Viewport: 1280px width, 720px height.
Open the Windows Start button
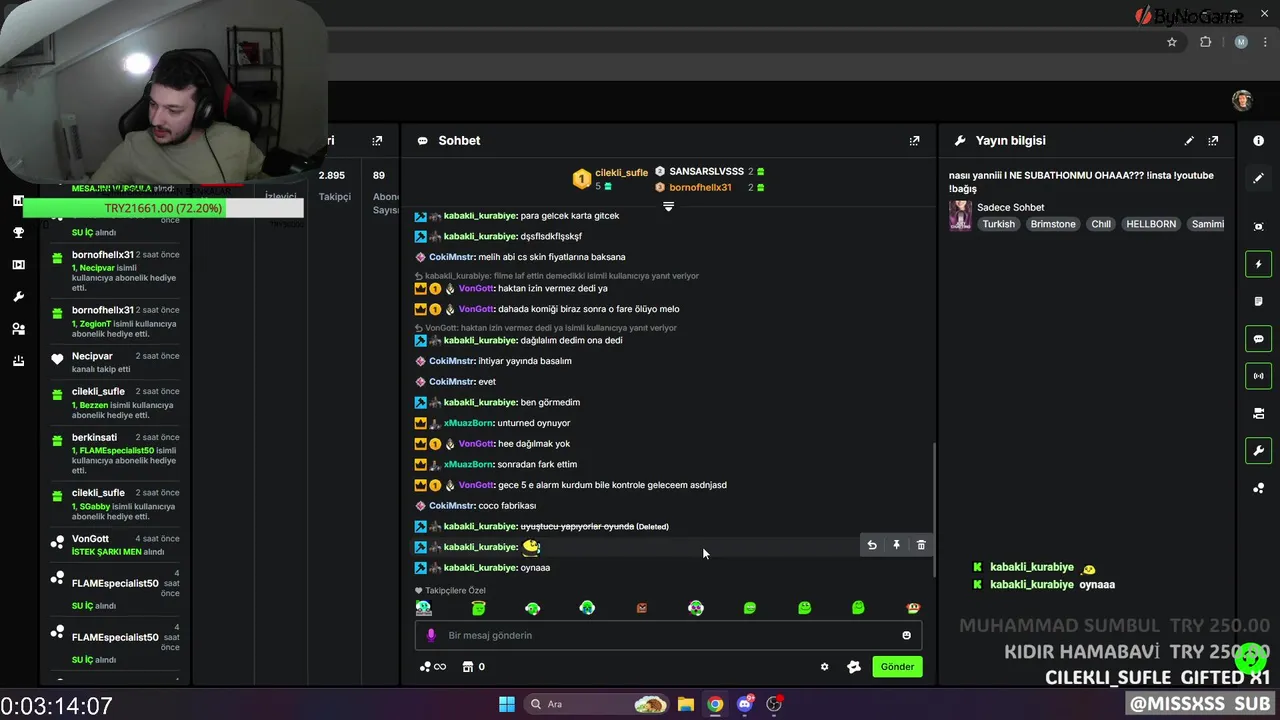[507, 704]
